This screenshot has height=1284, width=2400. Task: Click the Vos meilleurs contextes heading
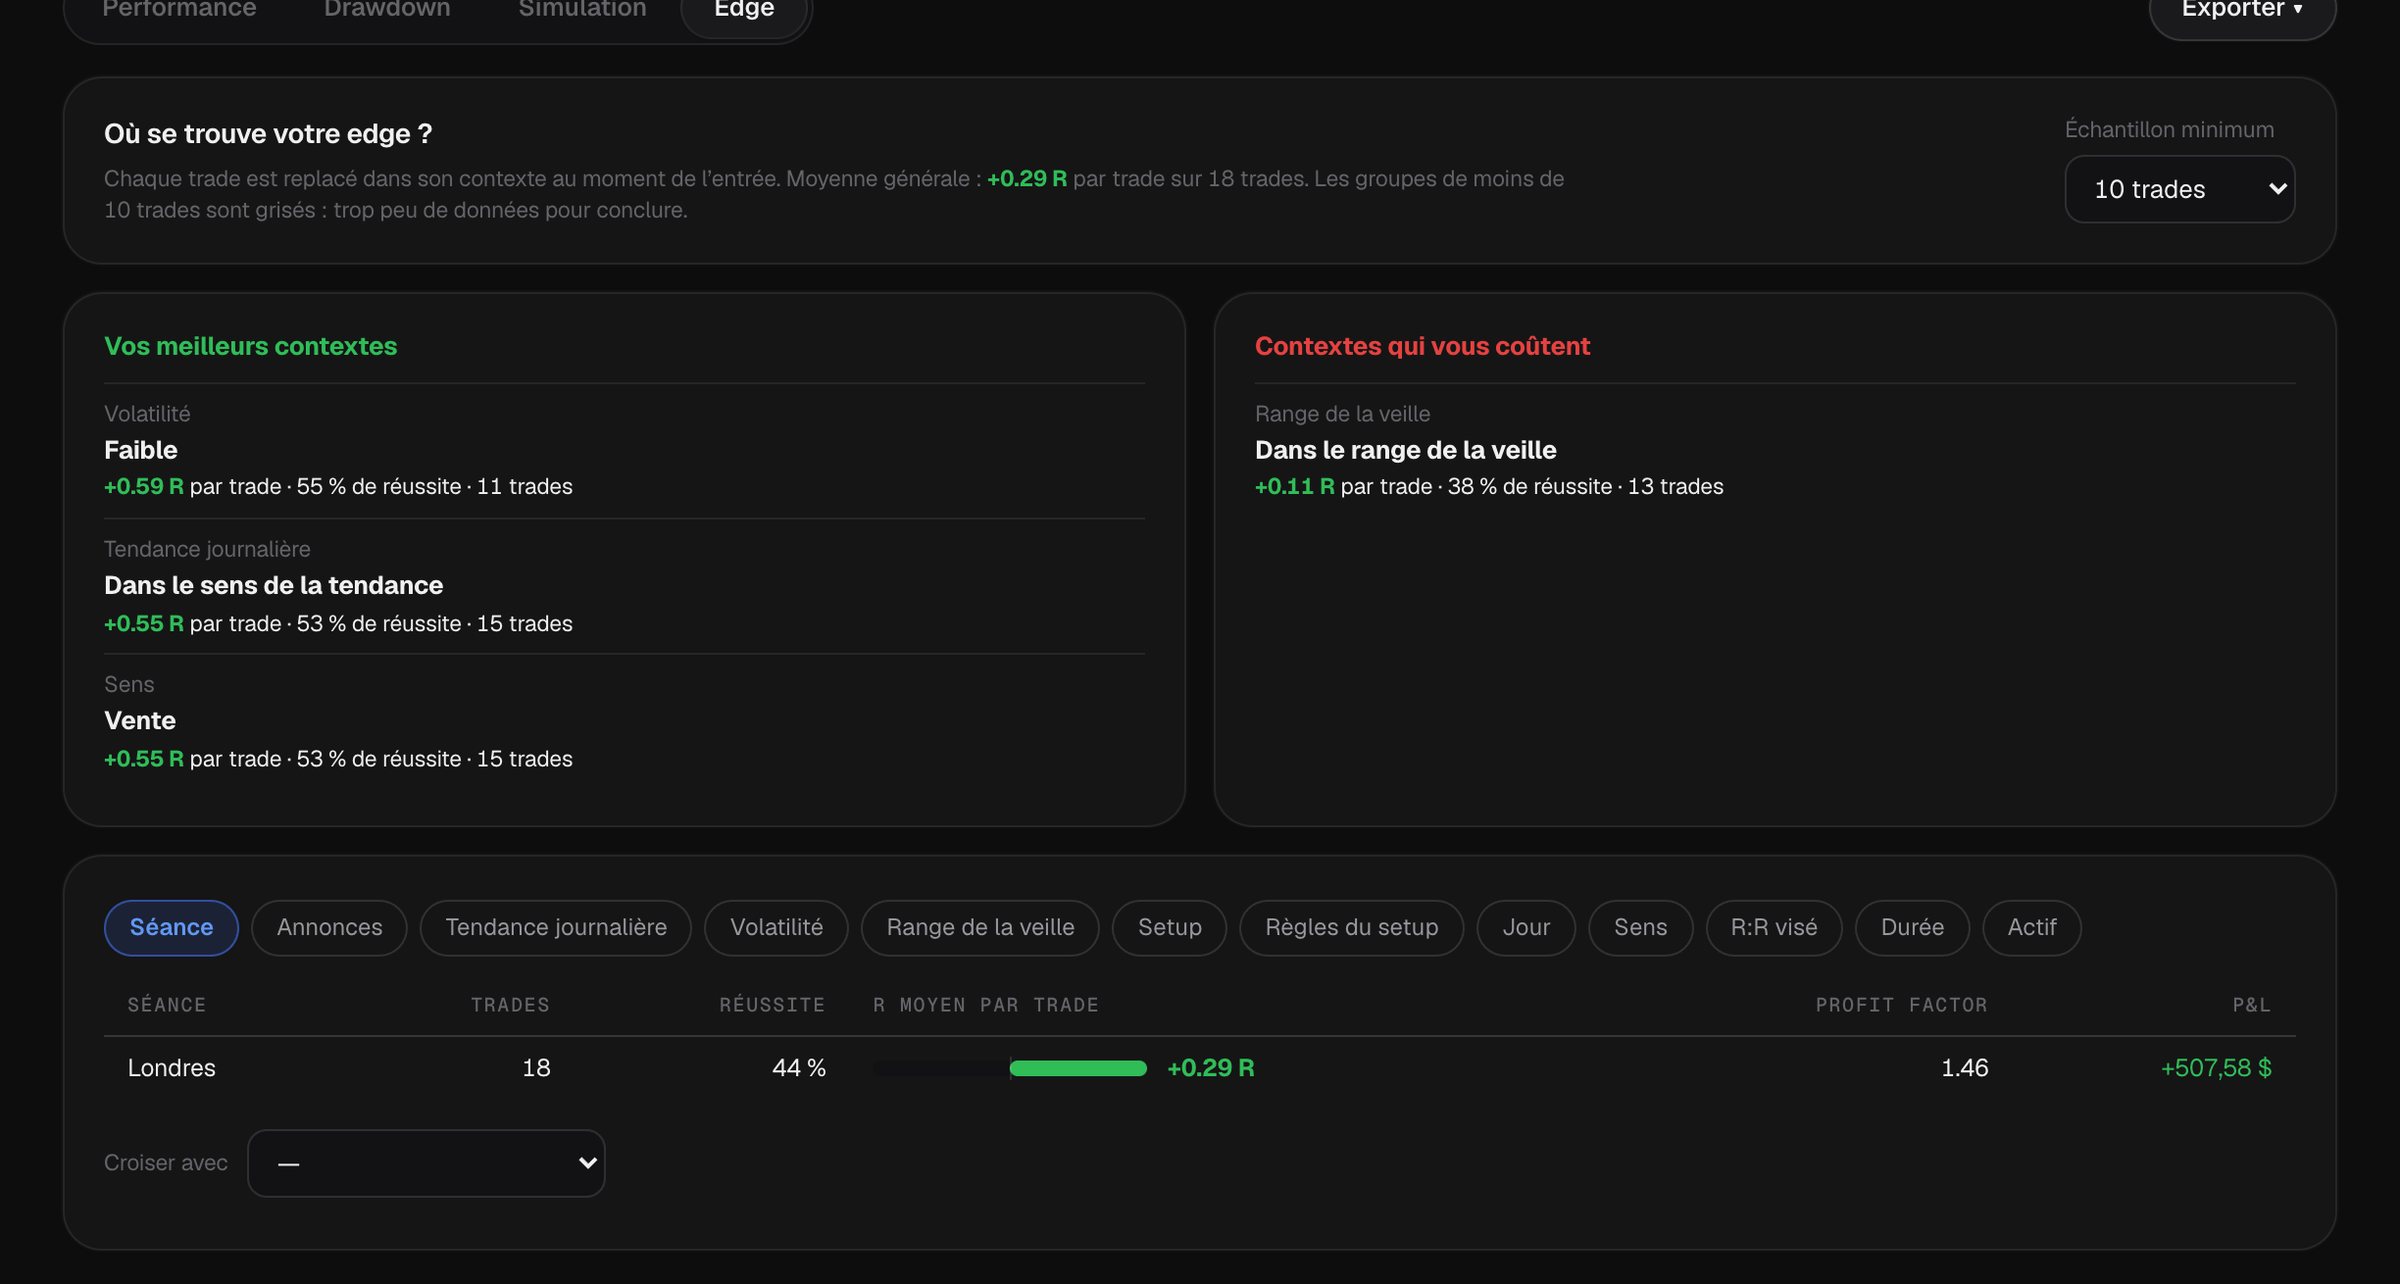pos(250,346)
